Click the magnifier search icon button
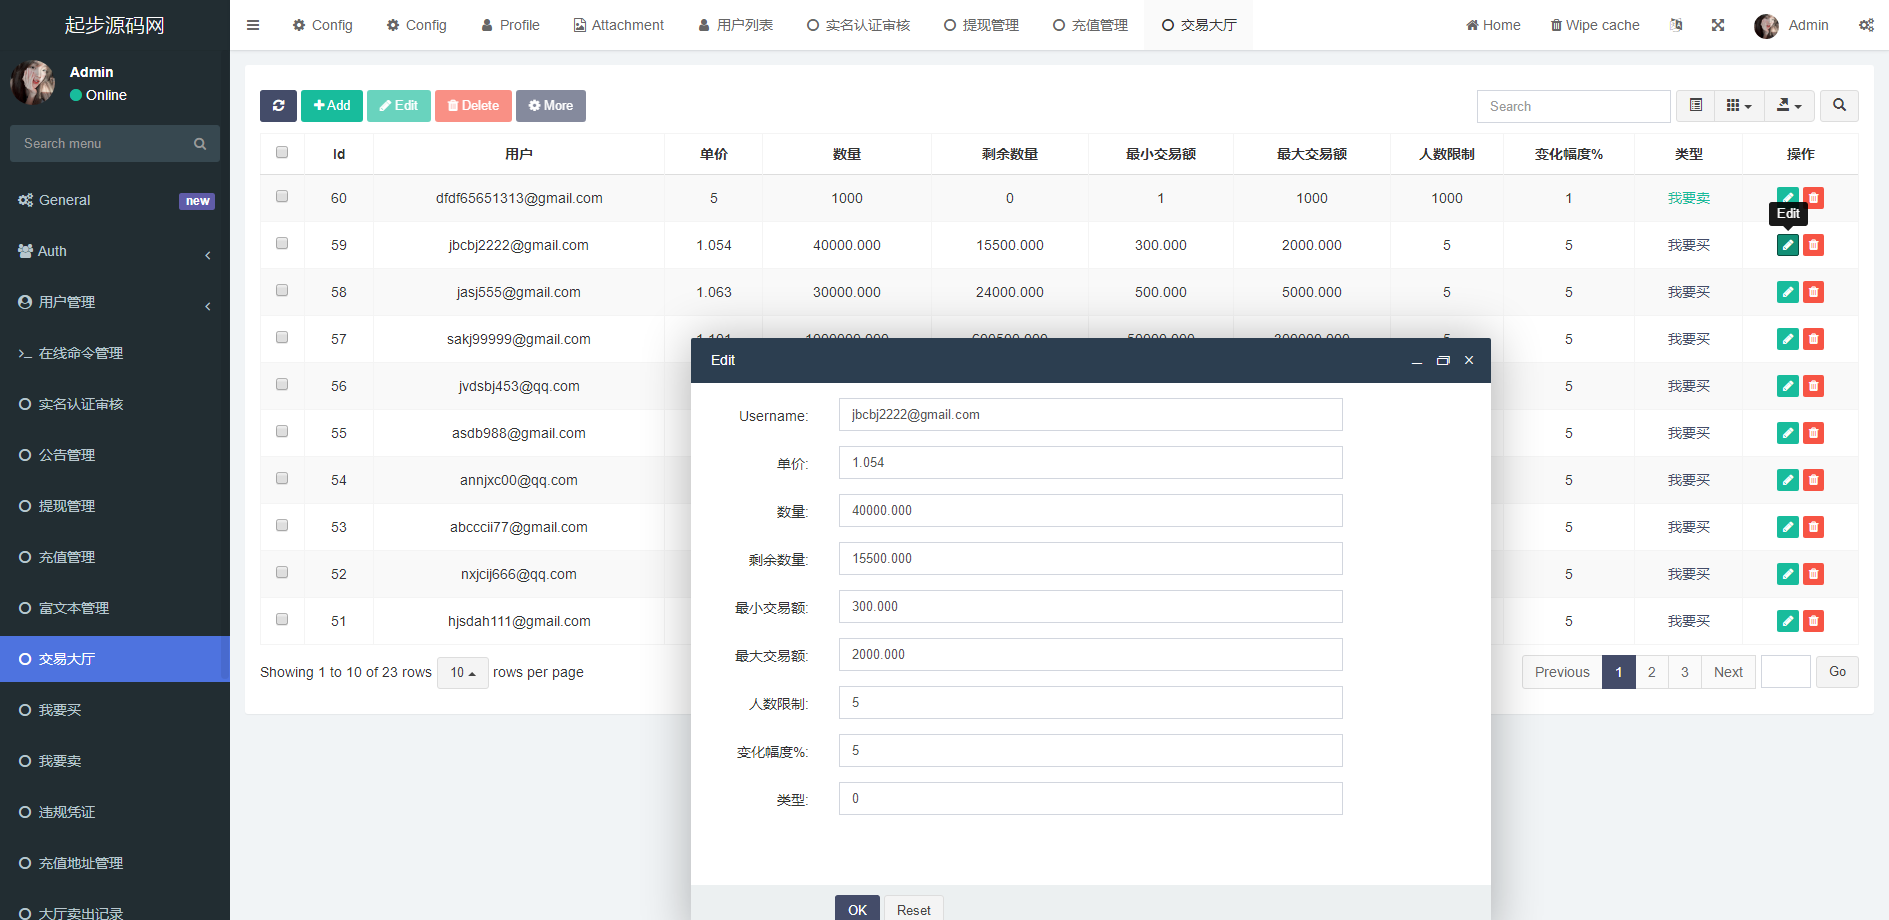 [x=1839, y=106]
